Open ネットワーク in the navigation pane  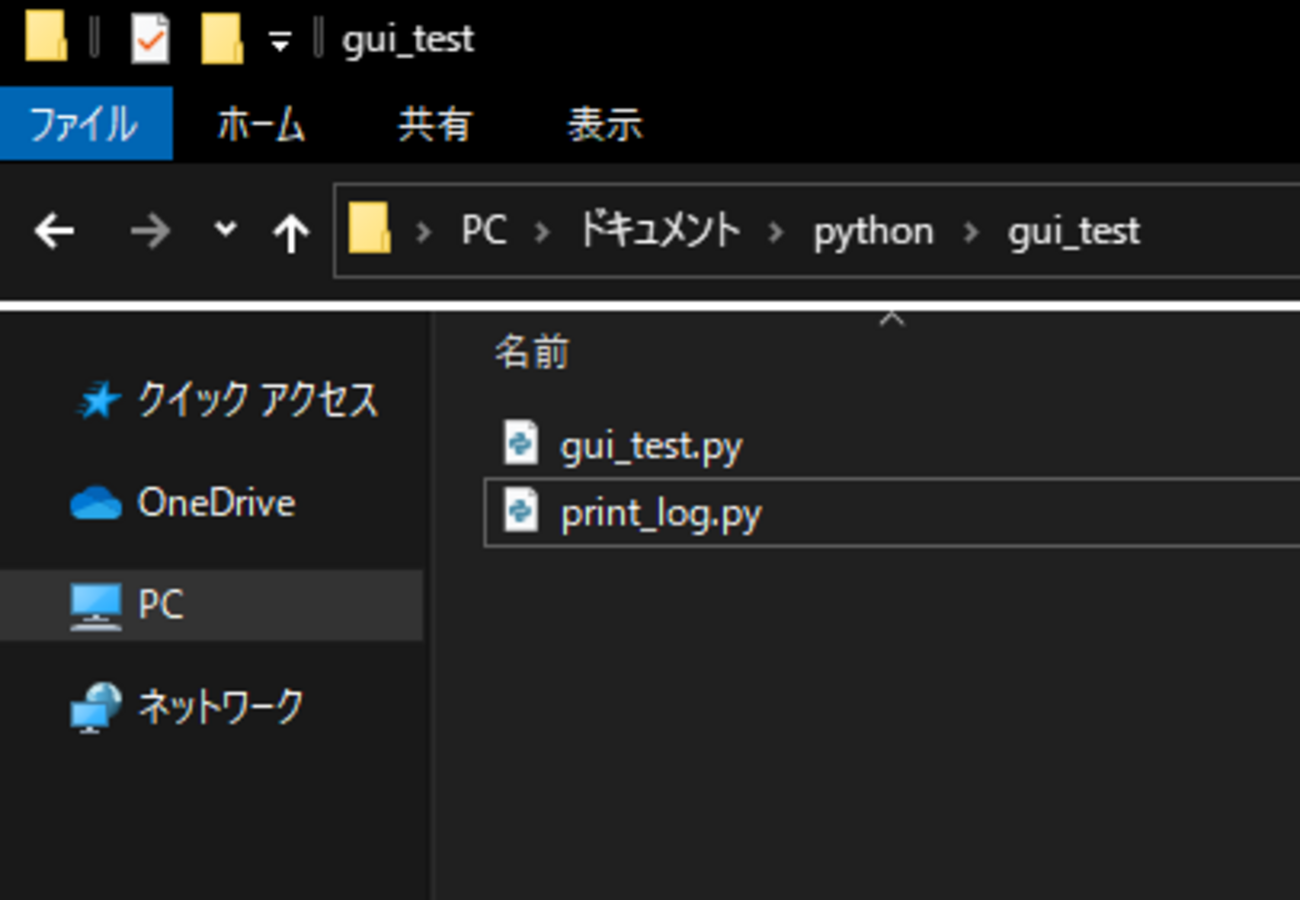pyautogui.click(x=220, y=707)
